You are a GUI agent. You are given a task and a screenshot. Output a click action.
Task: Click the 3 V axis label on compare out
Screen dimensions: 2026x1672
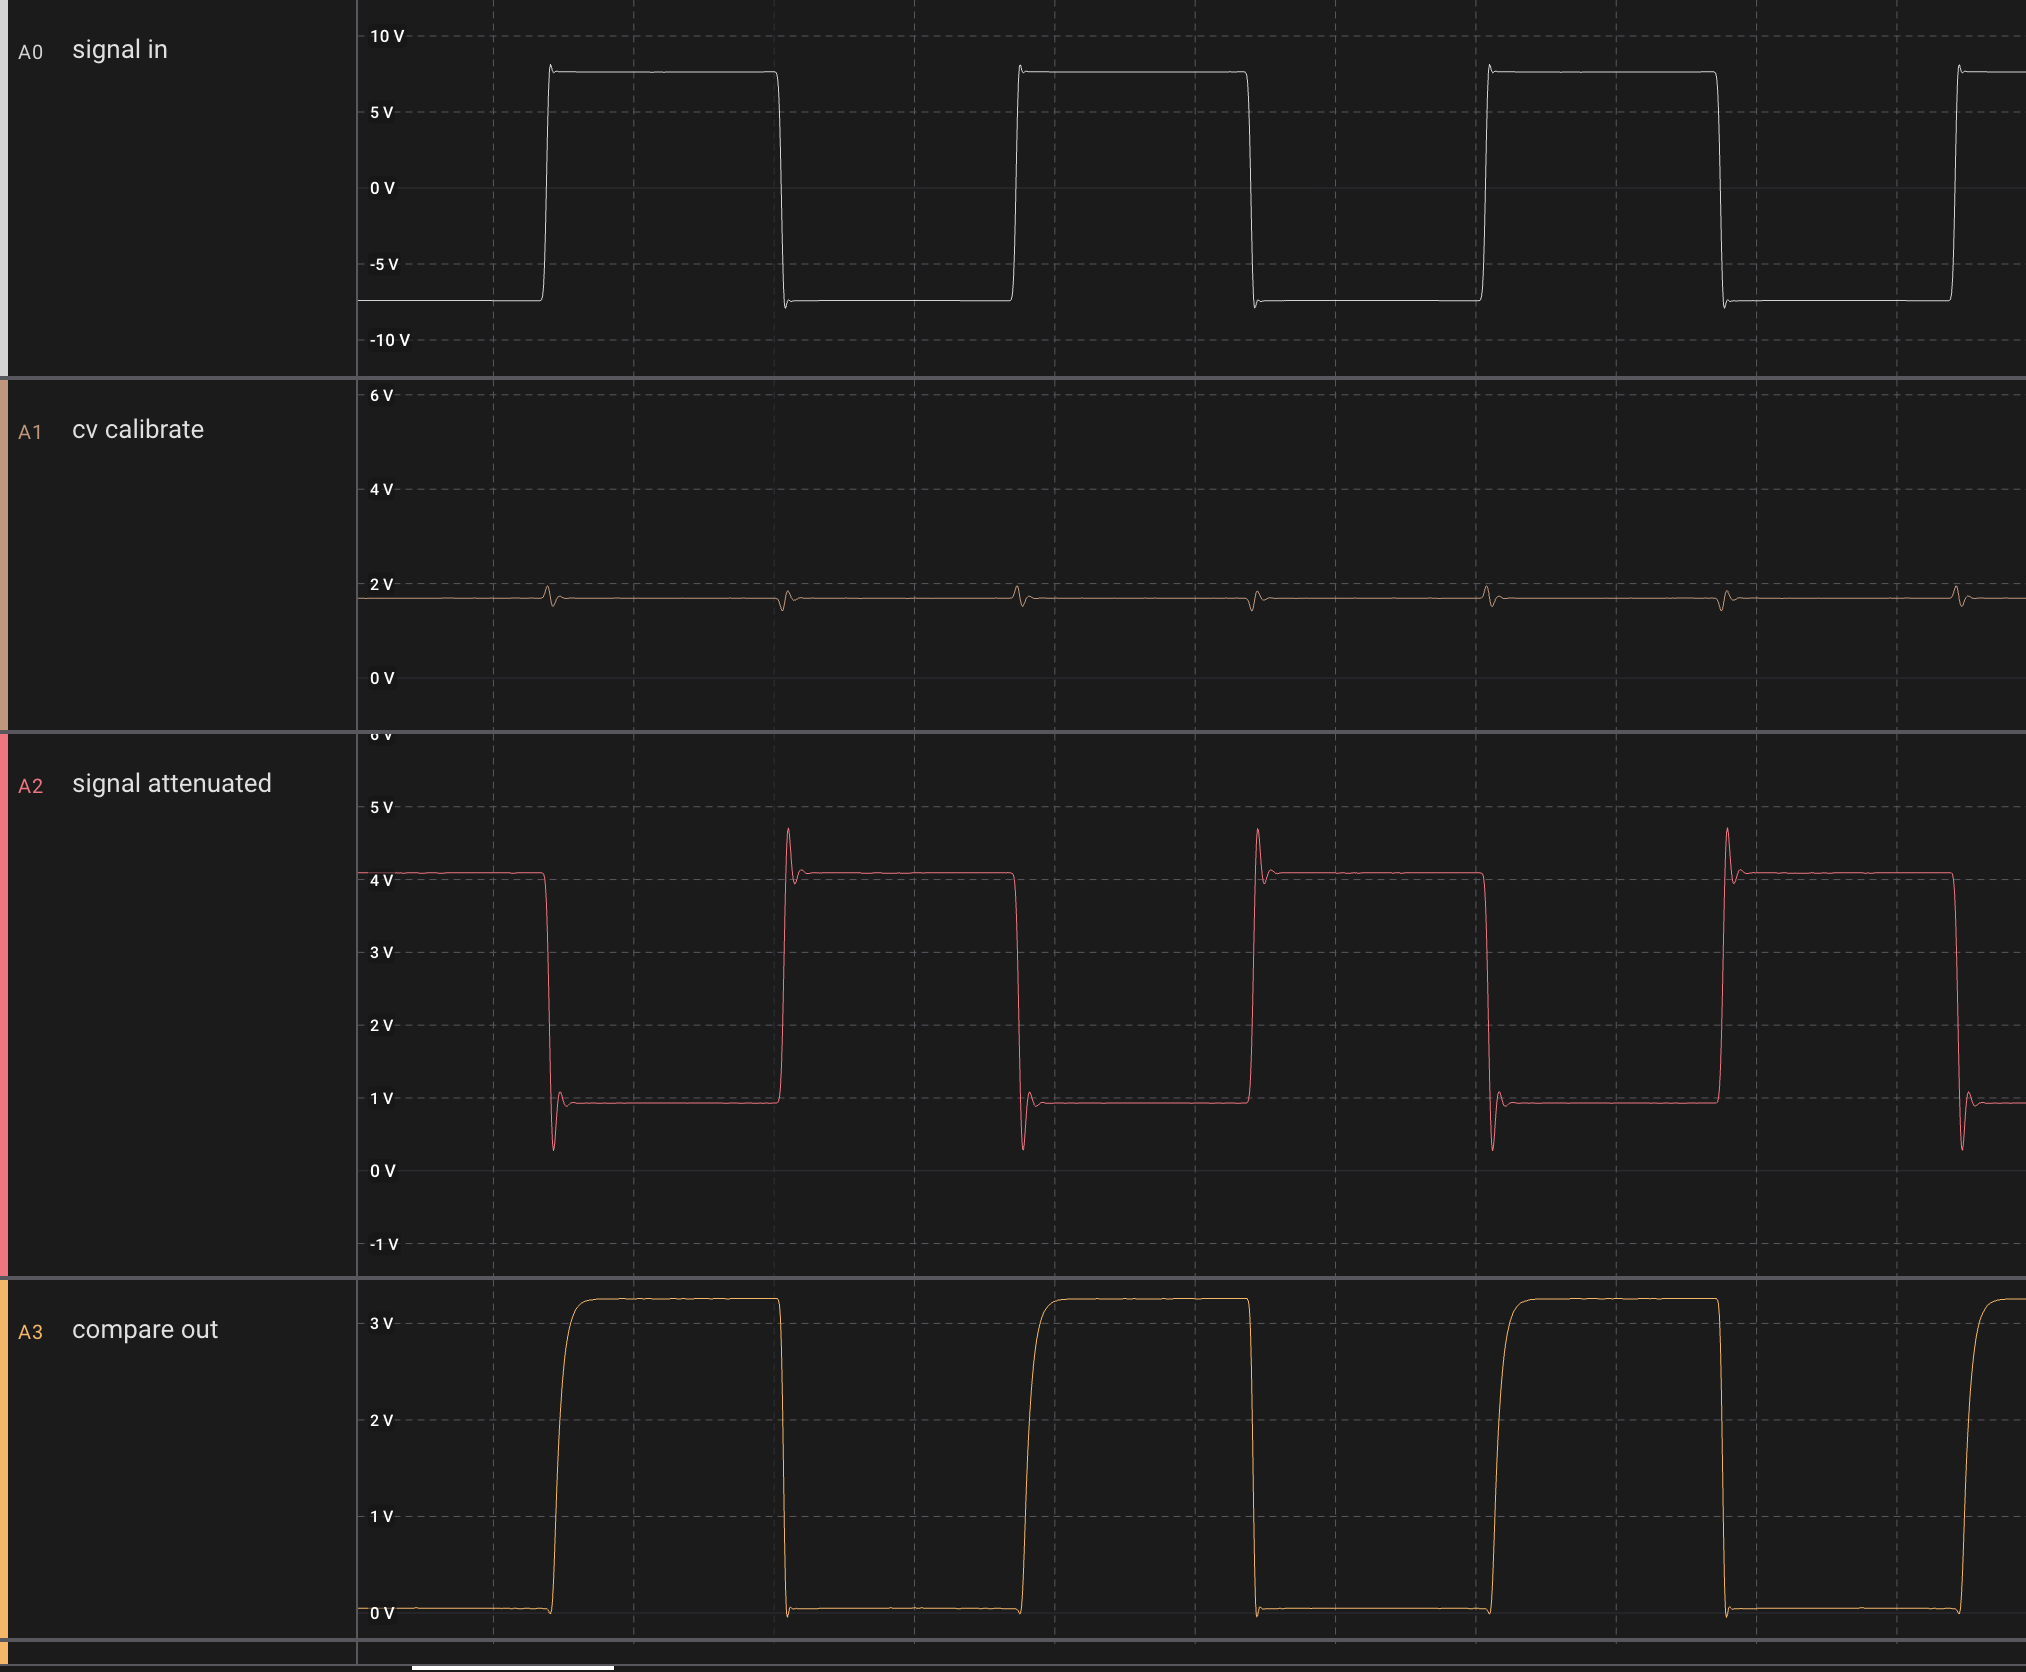pyautogui.click(x=381, y=1323)
